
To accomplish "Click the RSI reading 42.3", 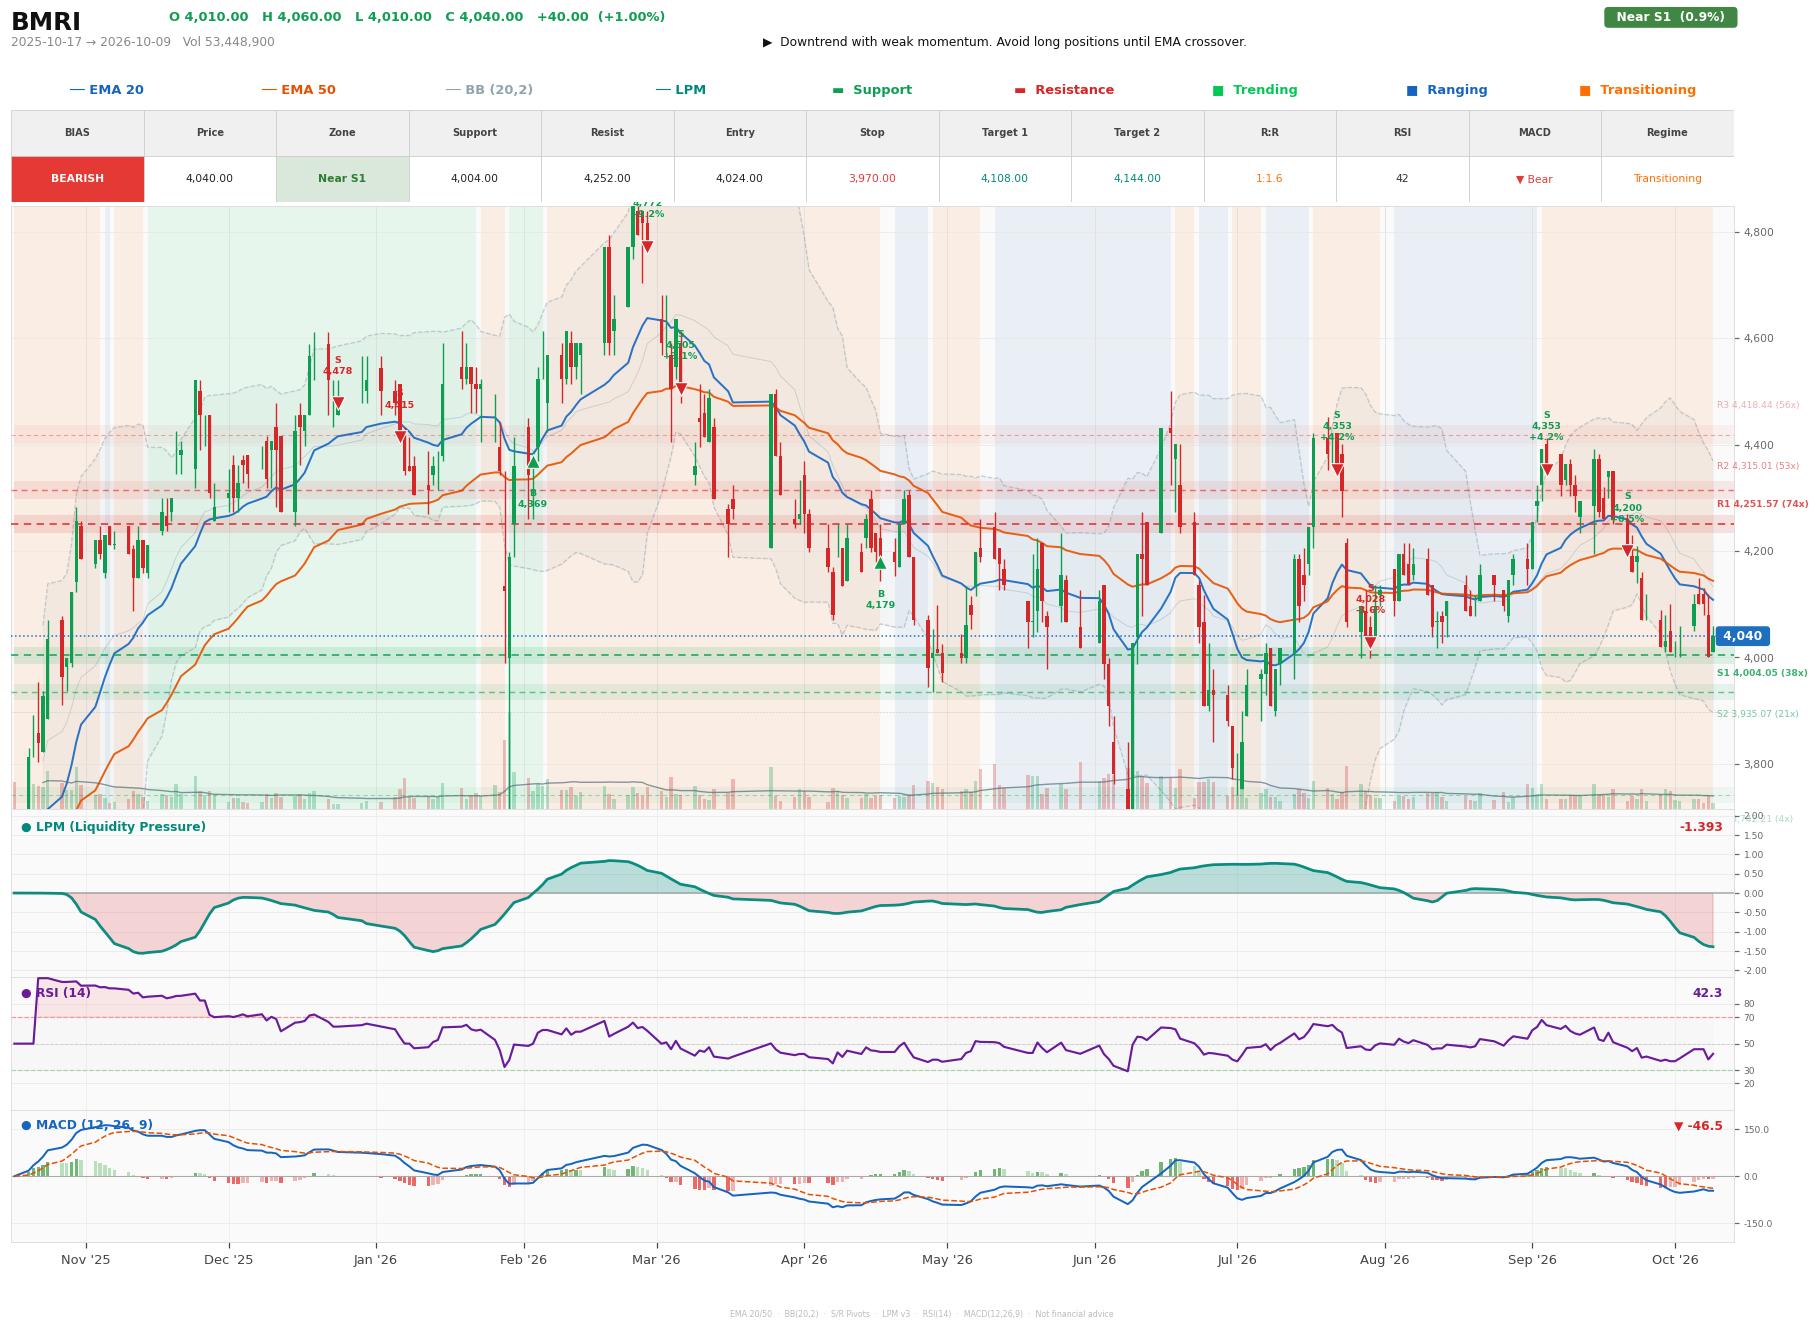I will pyautogui.click(x=1707, y=993).
